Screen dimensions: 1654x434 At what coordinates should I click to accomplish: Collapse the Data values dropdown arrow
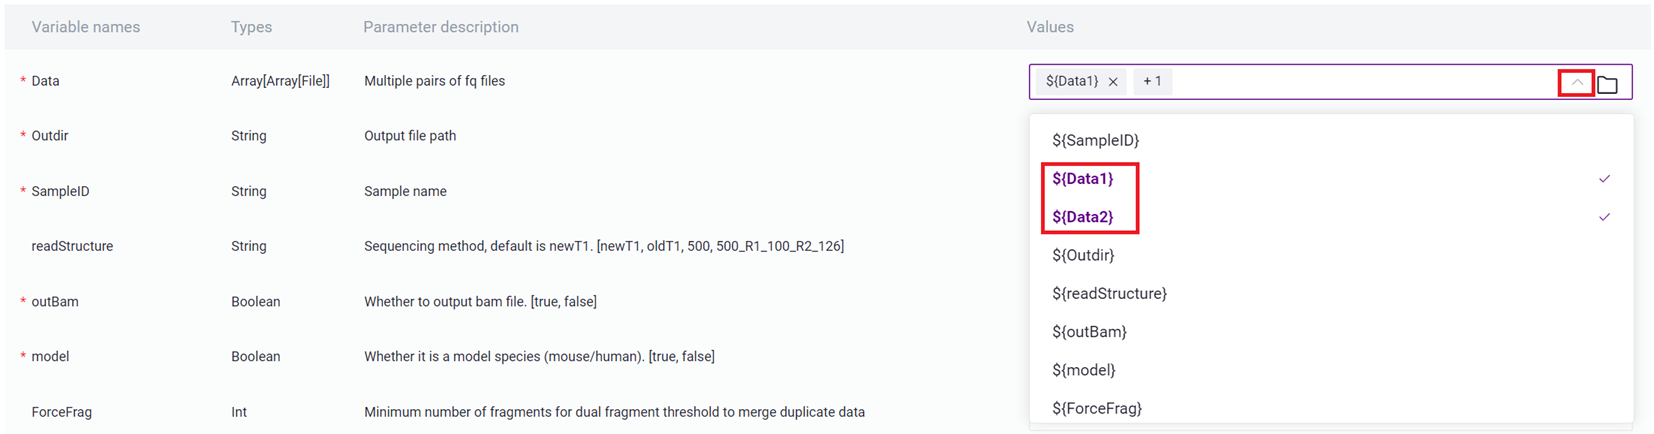[1576, 82]
